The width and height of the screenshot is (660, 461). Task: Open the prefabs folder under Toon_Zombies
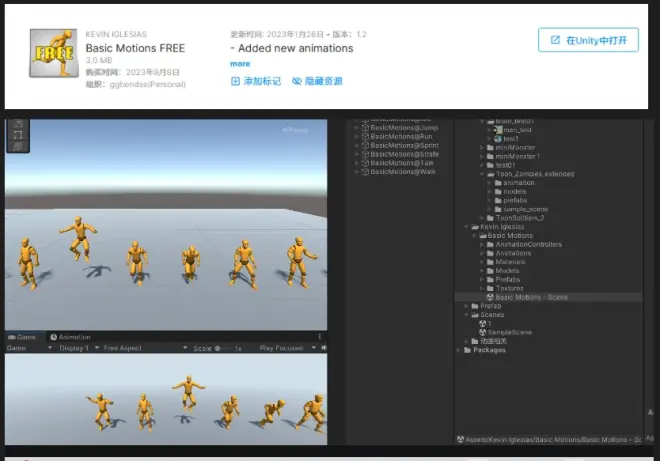(x=511, y=200)
